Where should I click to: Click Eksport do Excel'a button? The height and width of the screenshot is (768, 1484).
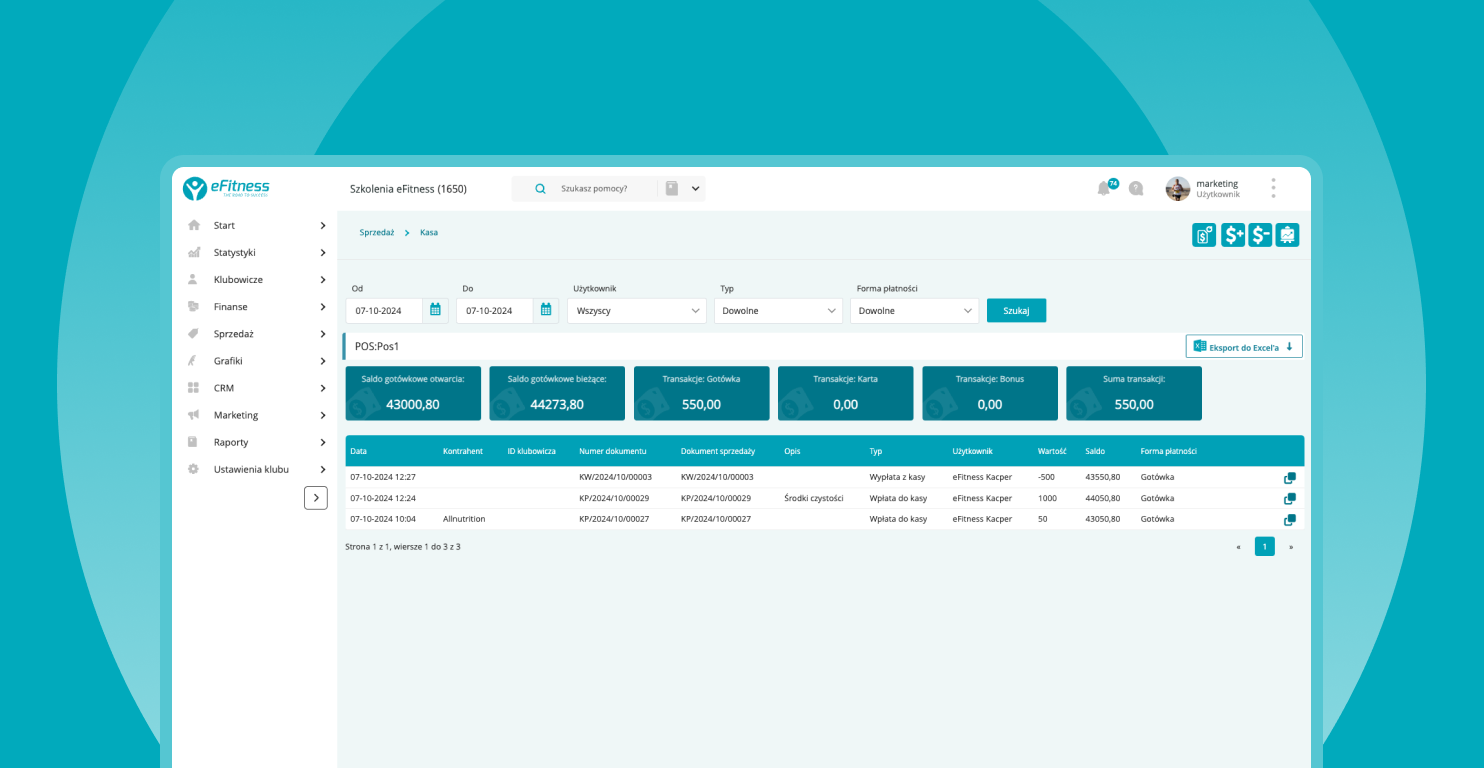coord(1244,347)
